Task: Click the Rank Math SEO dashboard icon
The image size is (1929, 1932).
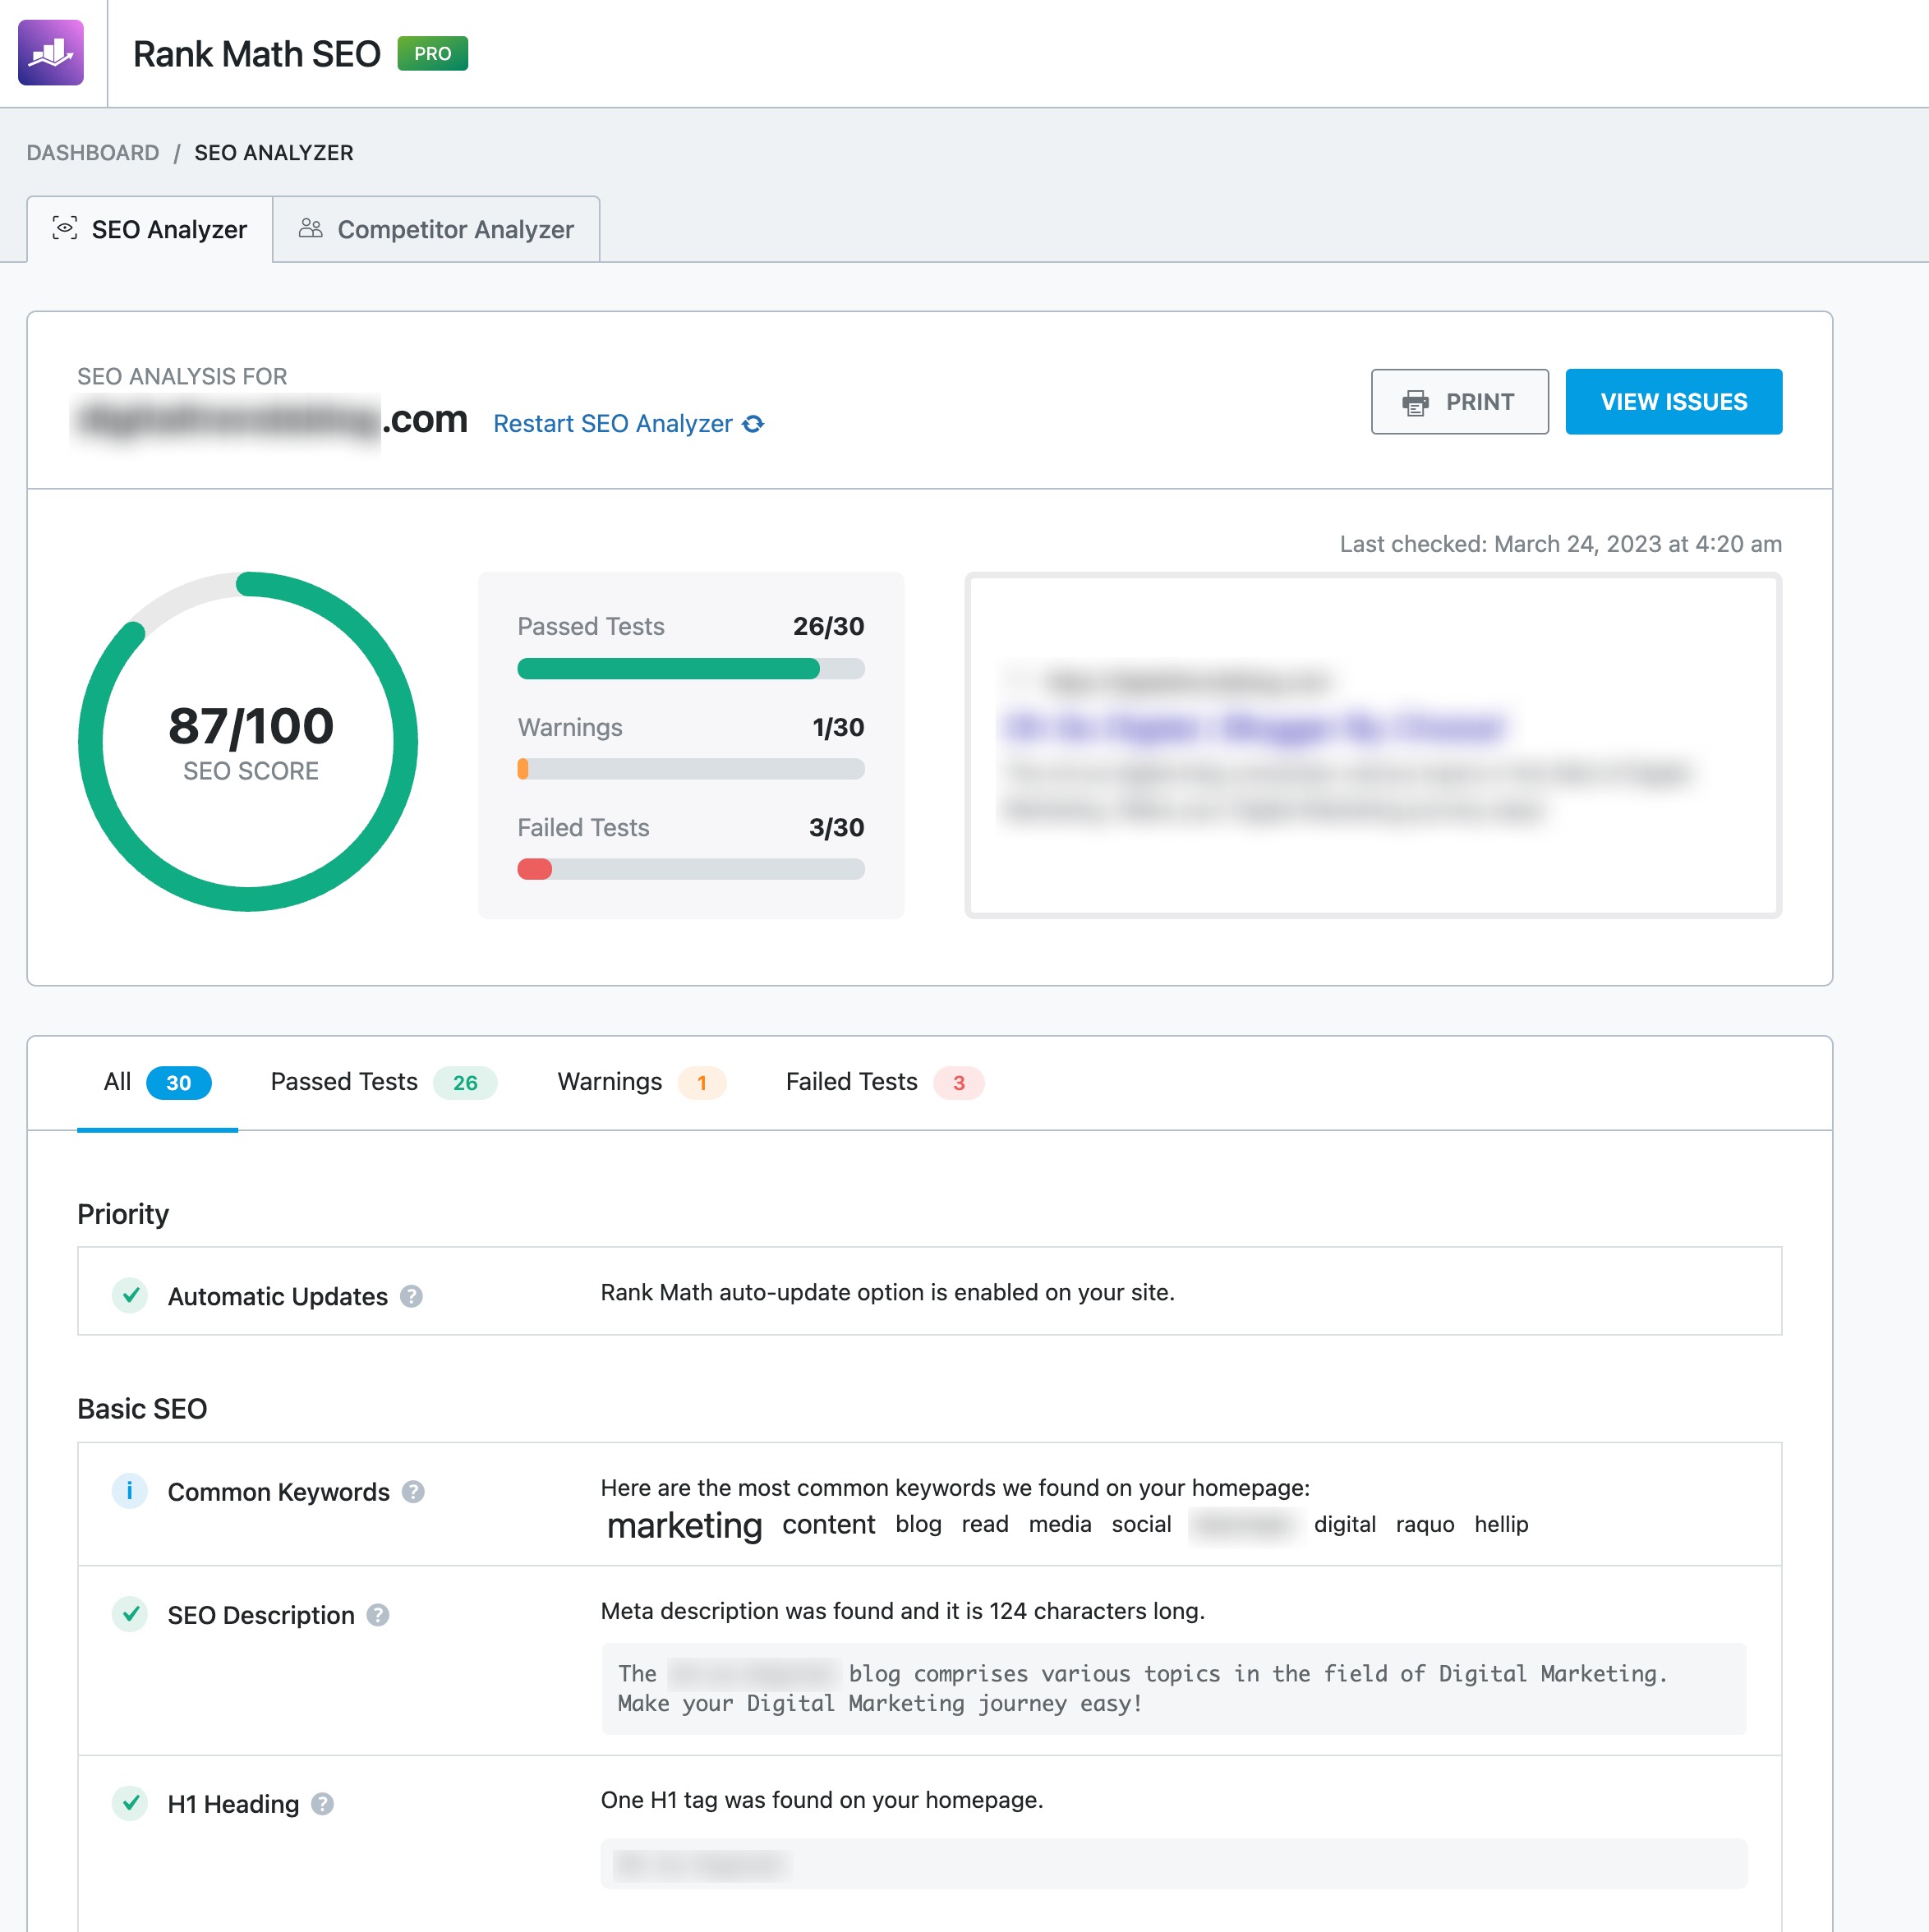Action: [51, 51]
